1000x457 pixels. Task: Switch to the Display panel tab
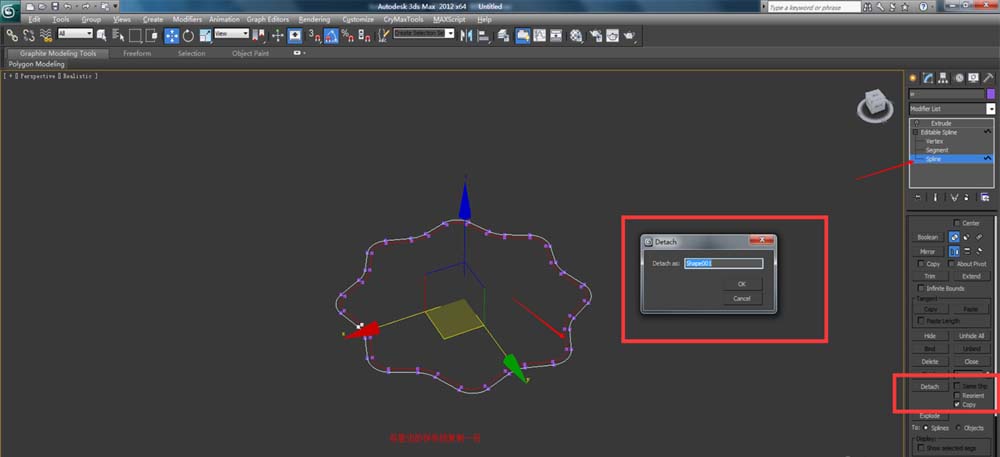pyautogui.click(x=974, y=78)
